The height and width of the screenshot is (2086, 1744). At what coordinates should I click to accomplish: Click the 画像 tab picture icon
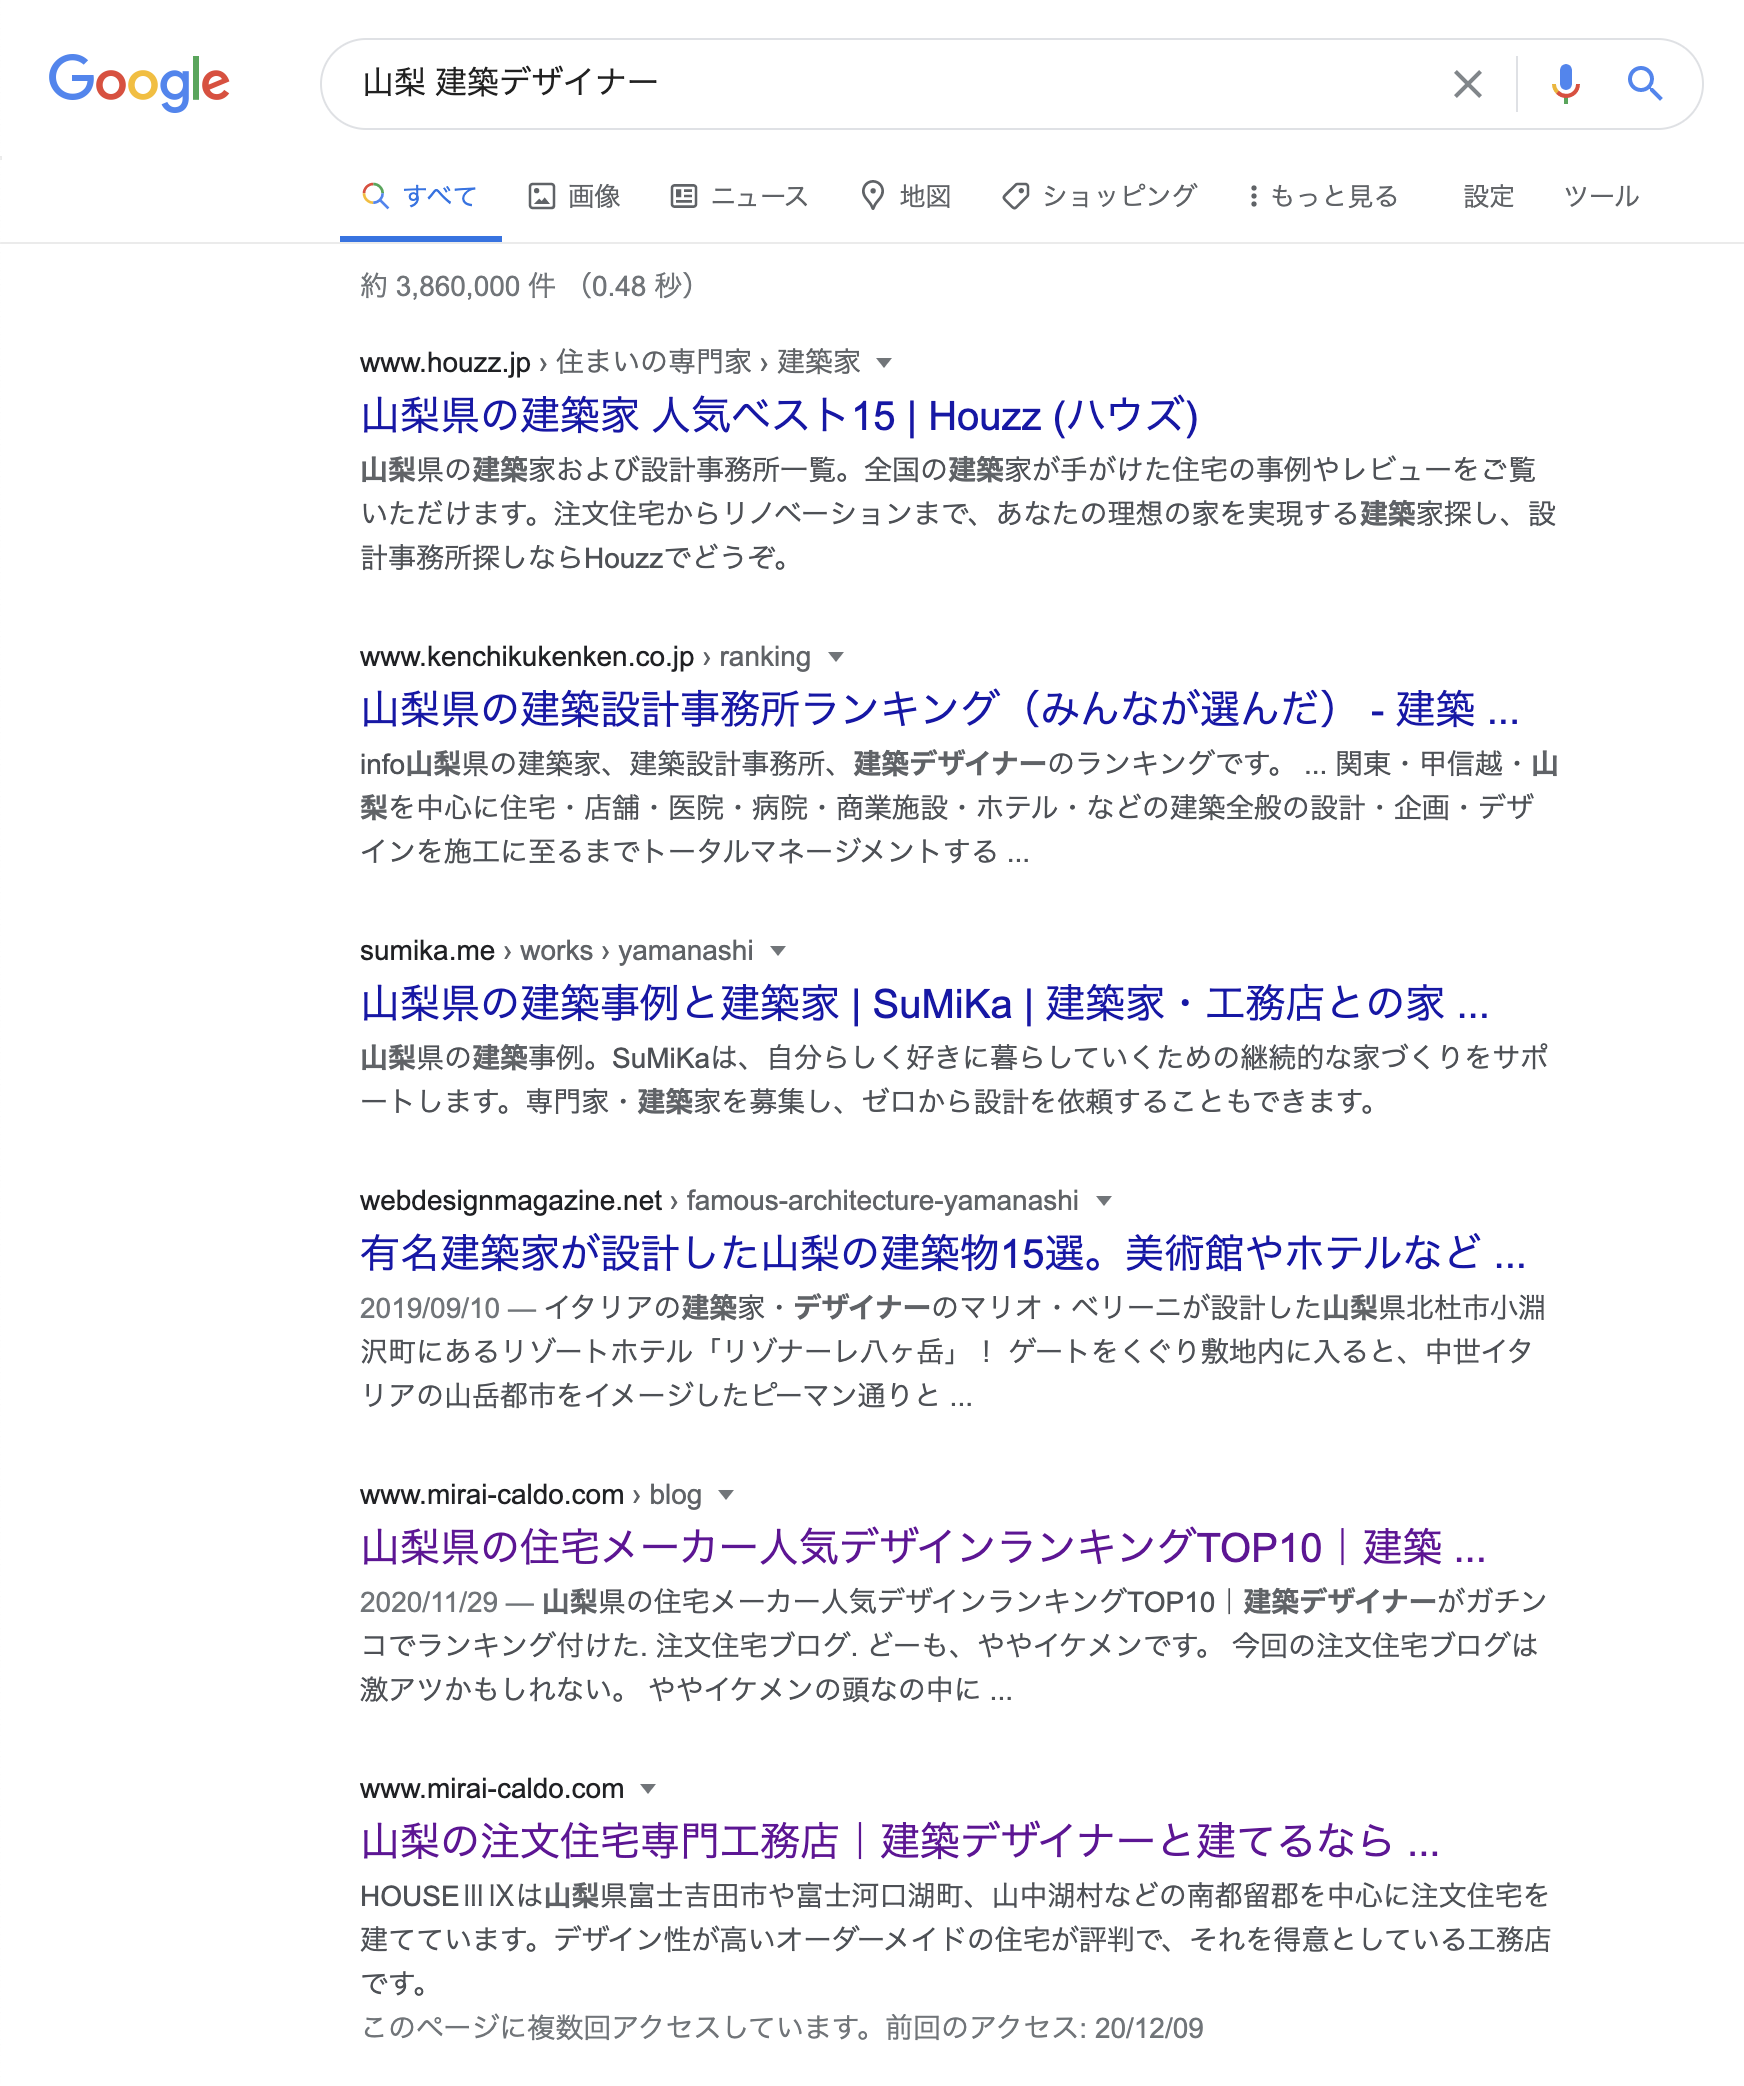(x=541, y=196)
